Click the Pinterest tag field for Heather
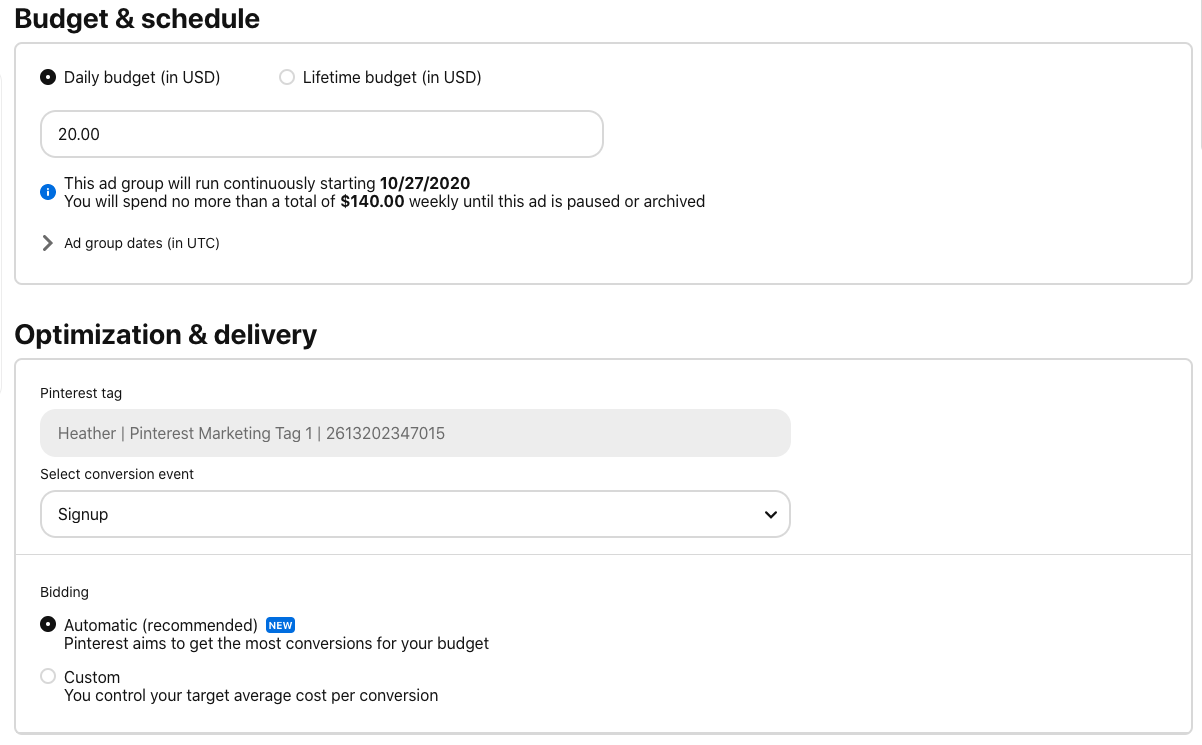 coord(415,432)
